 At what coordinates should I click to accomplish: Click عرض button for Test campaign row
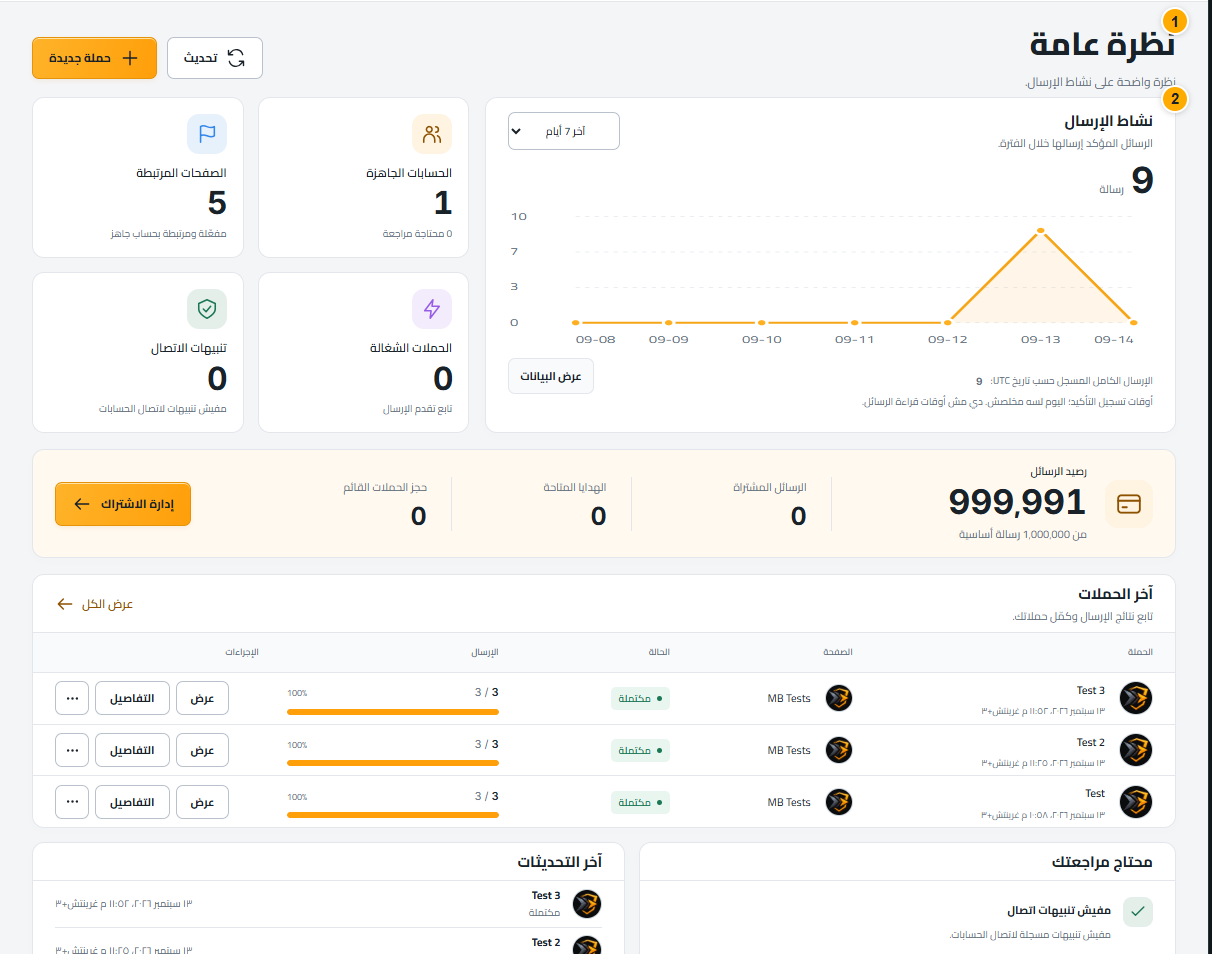pyautogui.click(x=203, y=802)
